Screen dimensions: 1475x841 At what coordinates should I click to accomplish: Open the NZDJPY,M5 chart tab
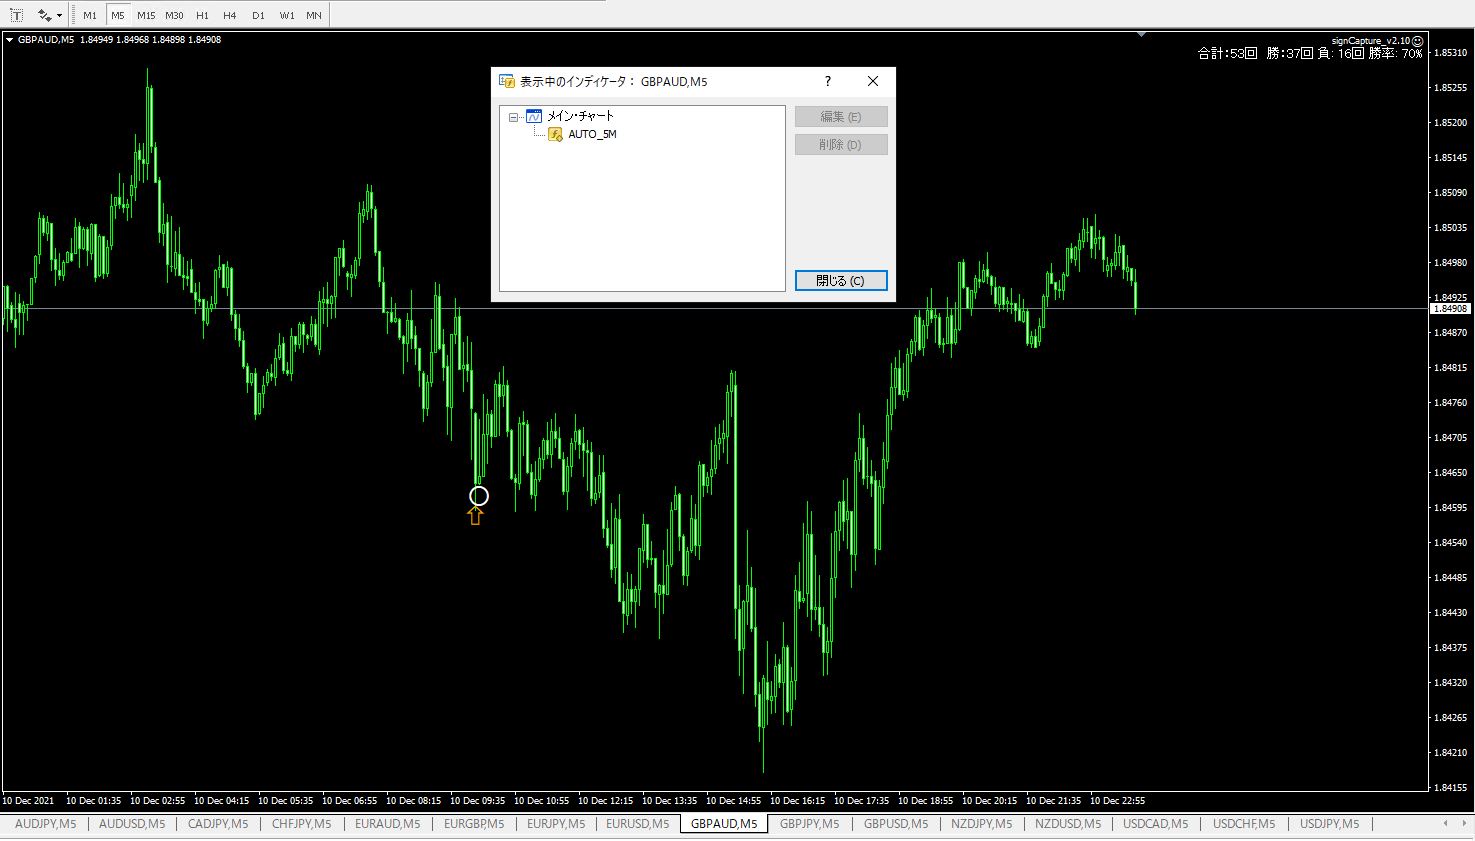[981, 824]
